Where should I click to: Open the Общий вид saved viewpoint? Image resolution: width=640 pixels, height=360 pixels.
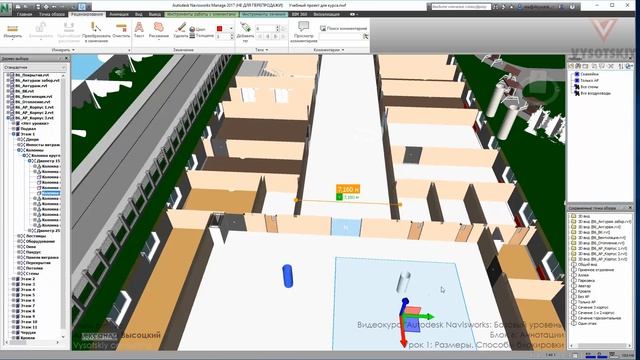click(x=587, y=264)
